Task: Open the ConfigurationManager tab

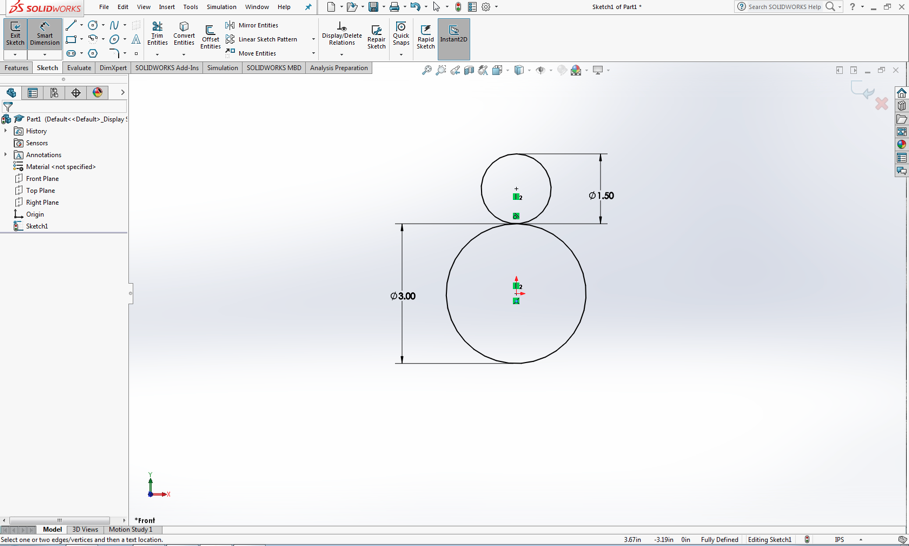Action: point(54,93)
